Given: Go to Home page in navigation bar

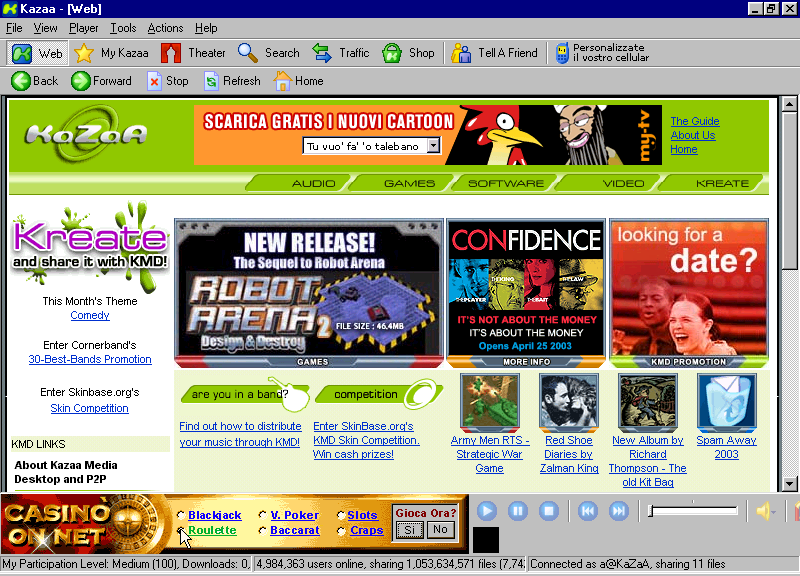Looking at the screenshot, I should [x=298, y=81].
